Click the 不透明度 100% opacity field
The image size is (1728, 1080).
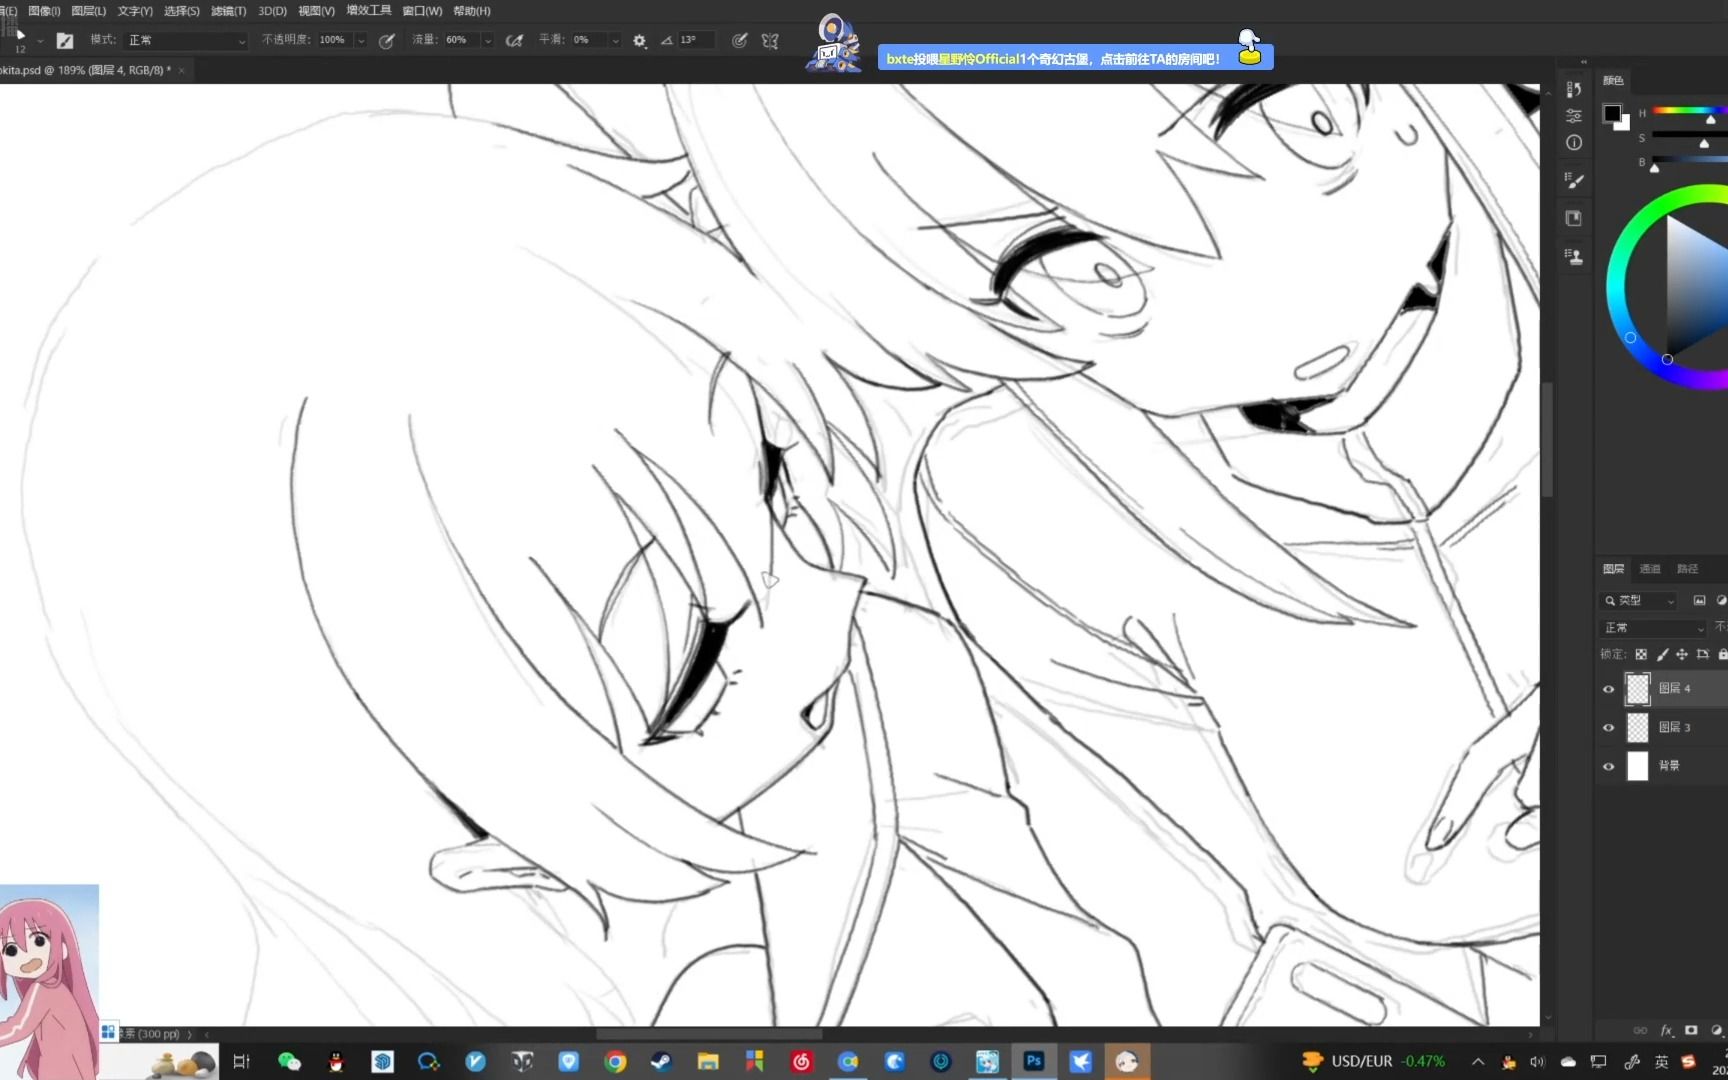coord(334,40)
